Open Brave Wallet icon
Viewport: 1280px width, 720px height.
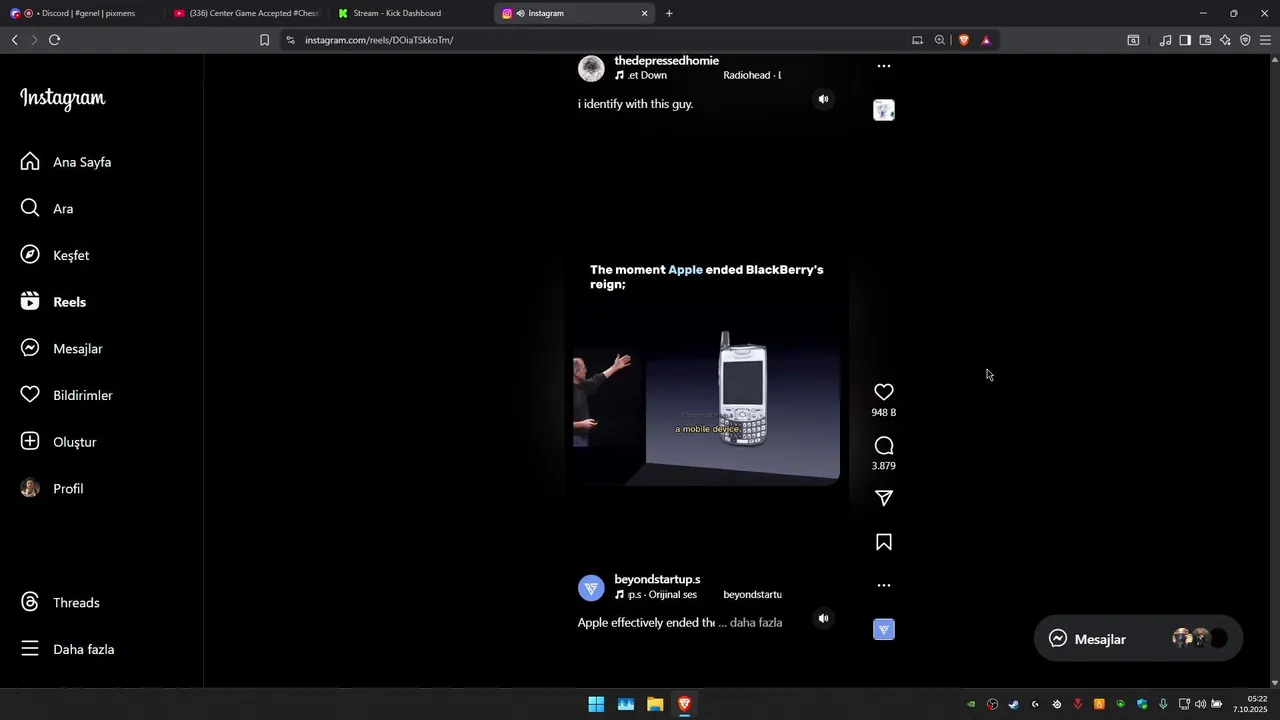pos(1205,40)
